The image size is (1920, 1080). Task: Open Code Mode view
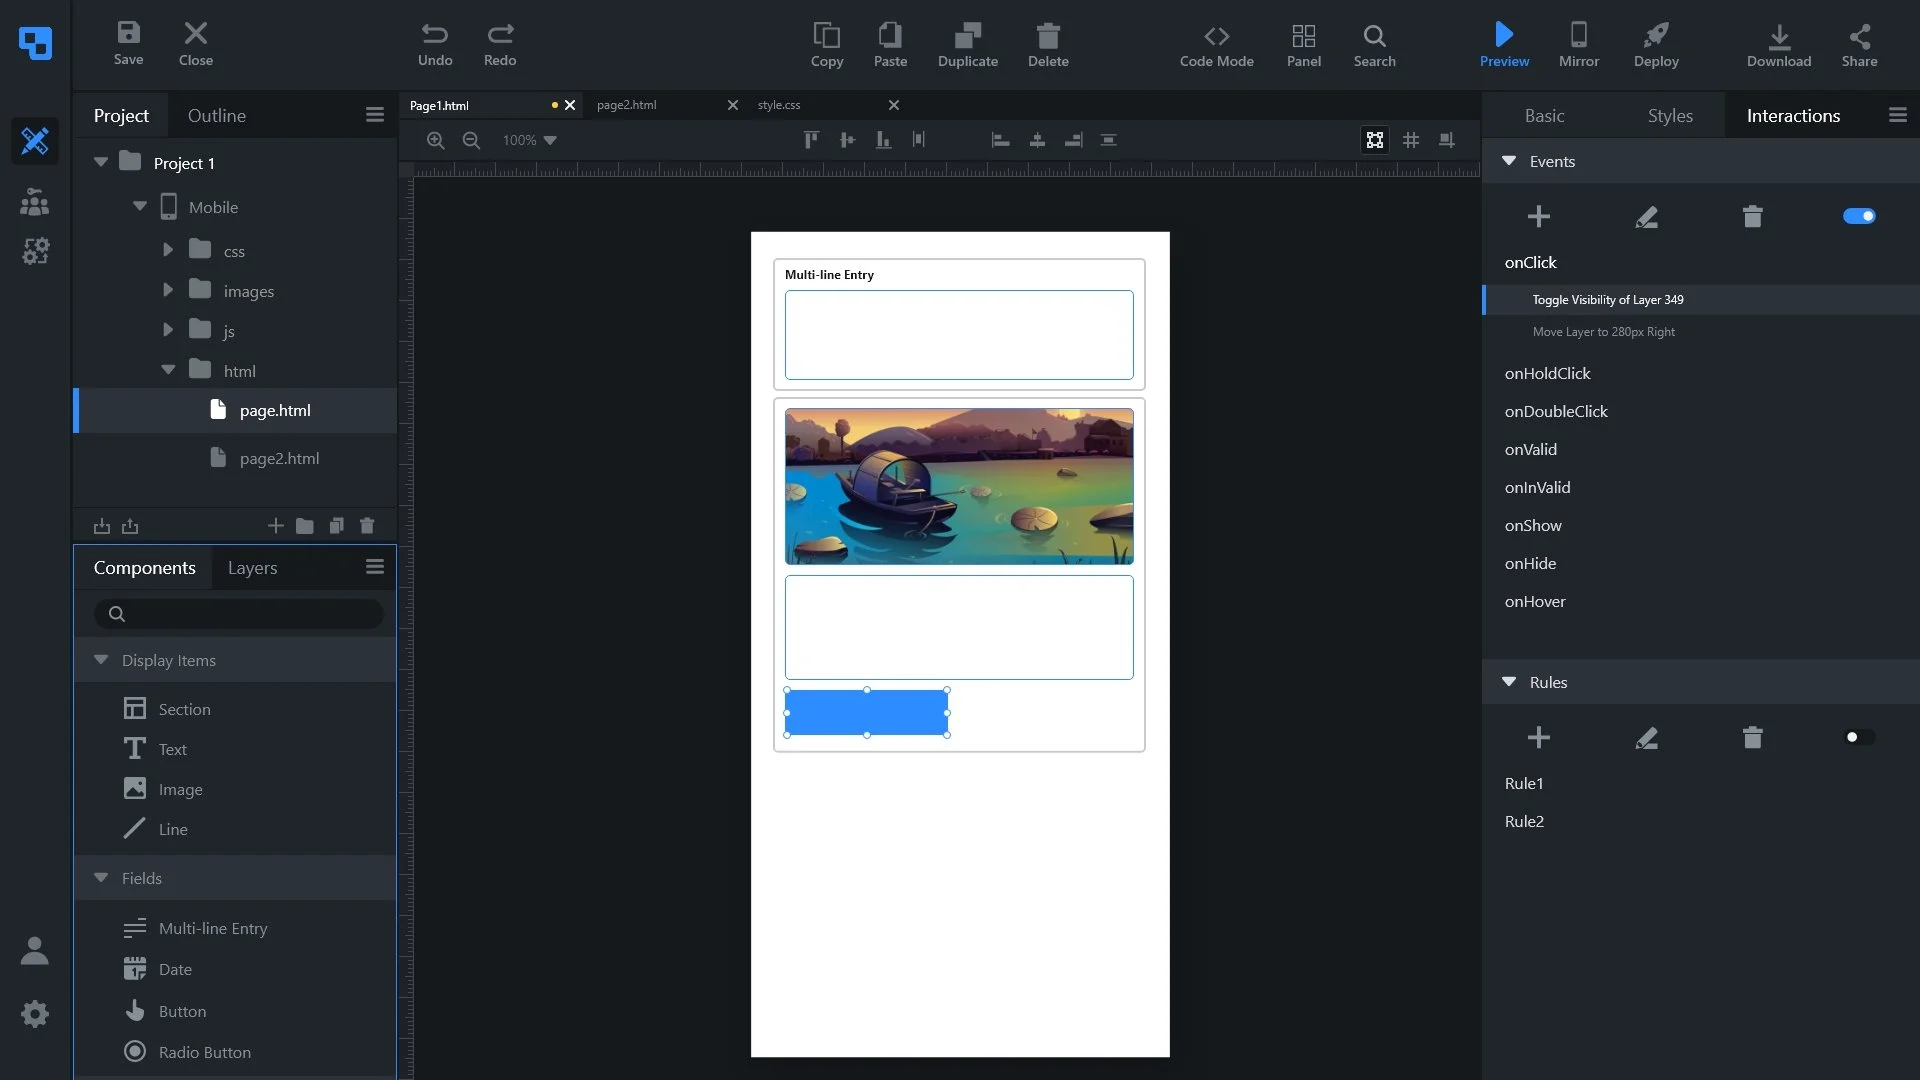click(x=1216, y=45)
